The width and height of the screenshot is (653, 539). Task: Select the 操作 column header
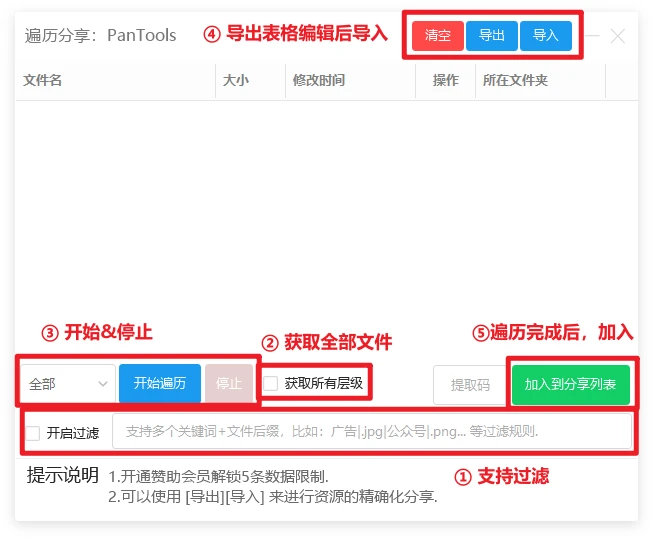tap(445, 80)
